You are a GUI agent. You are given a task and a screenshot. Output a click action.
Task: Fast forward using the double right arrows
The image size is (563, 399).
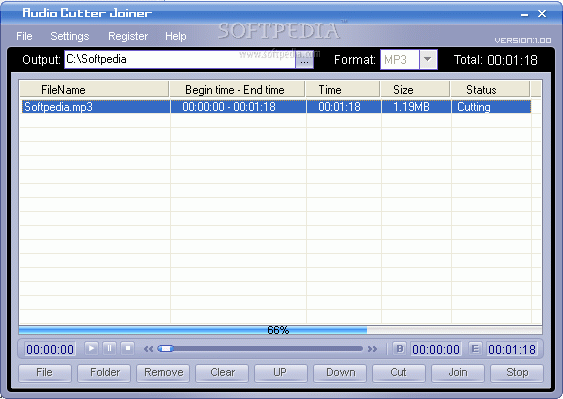pos(372,349)
